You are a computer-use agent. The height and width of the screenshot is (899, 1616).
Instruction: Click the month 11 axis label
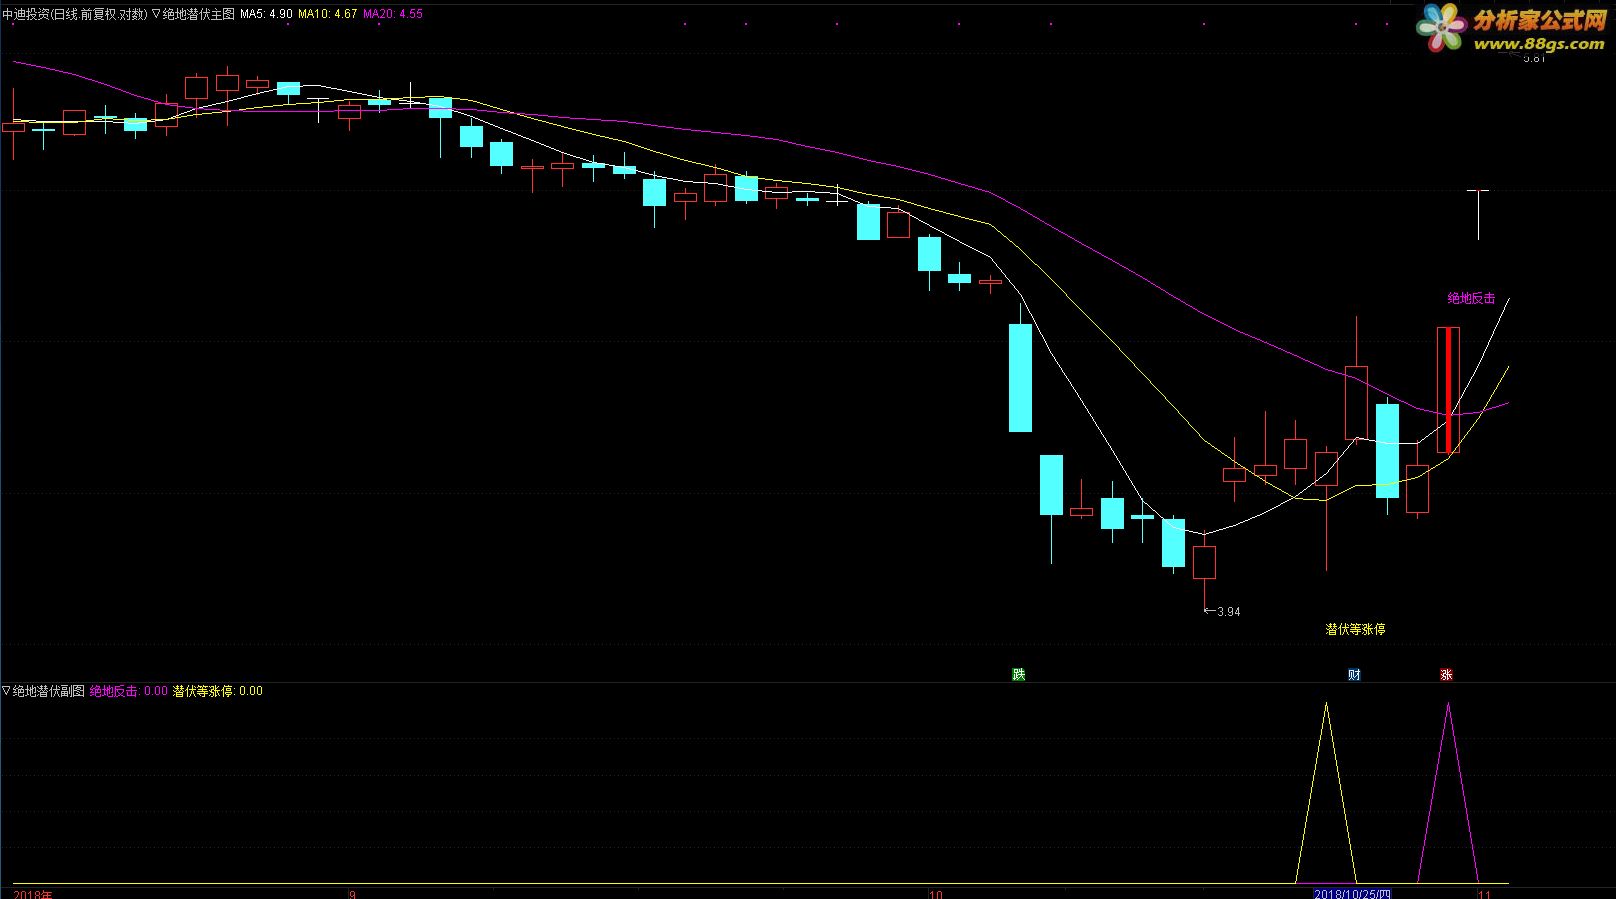tap(1484, 894)
